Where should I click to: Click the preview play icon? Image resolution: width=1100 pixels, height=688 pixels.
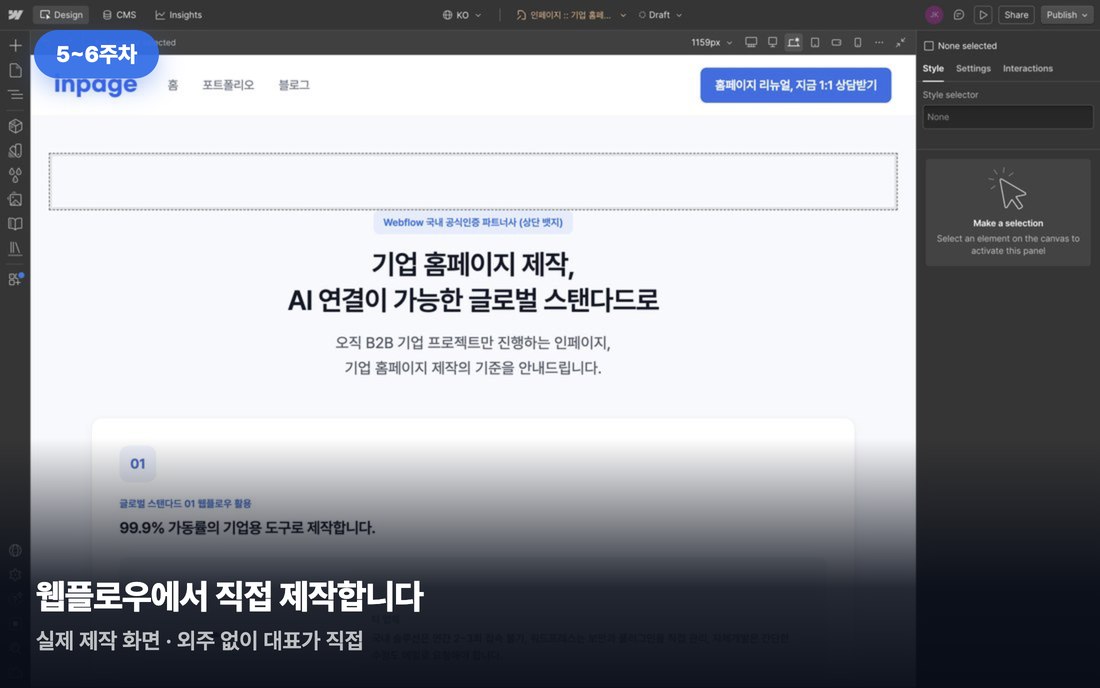click(983, 15)
